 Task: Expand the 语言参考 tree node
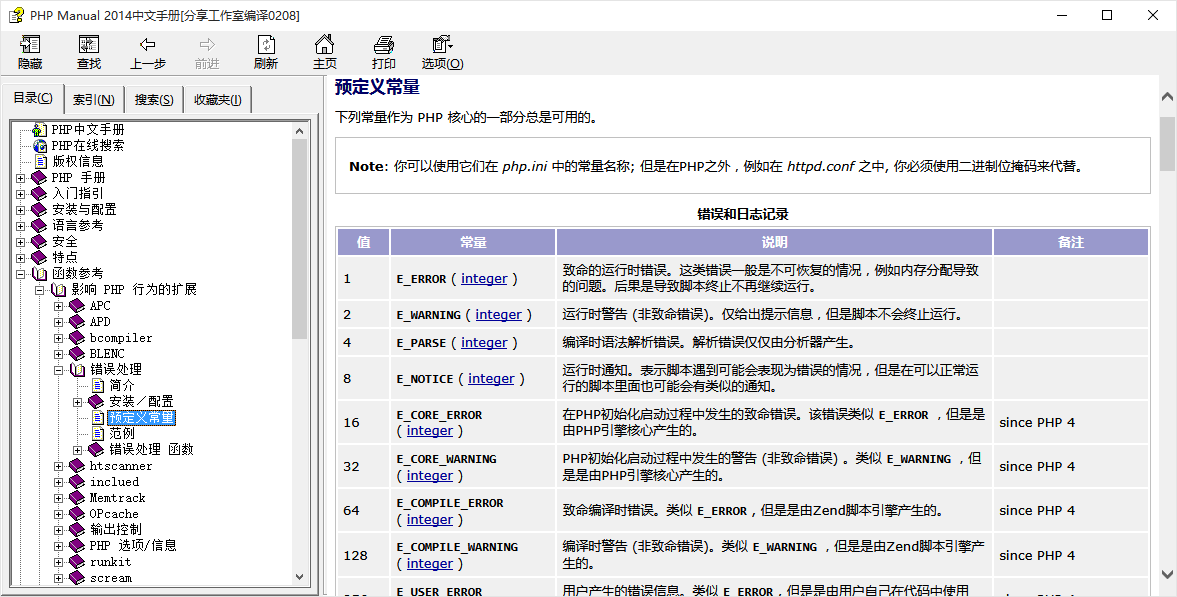pos(20,226)
